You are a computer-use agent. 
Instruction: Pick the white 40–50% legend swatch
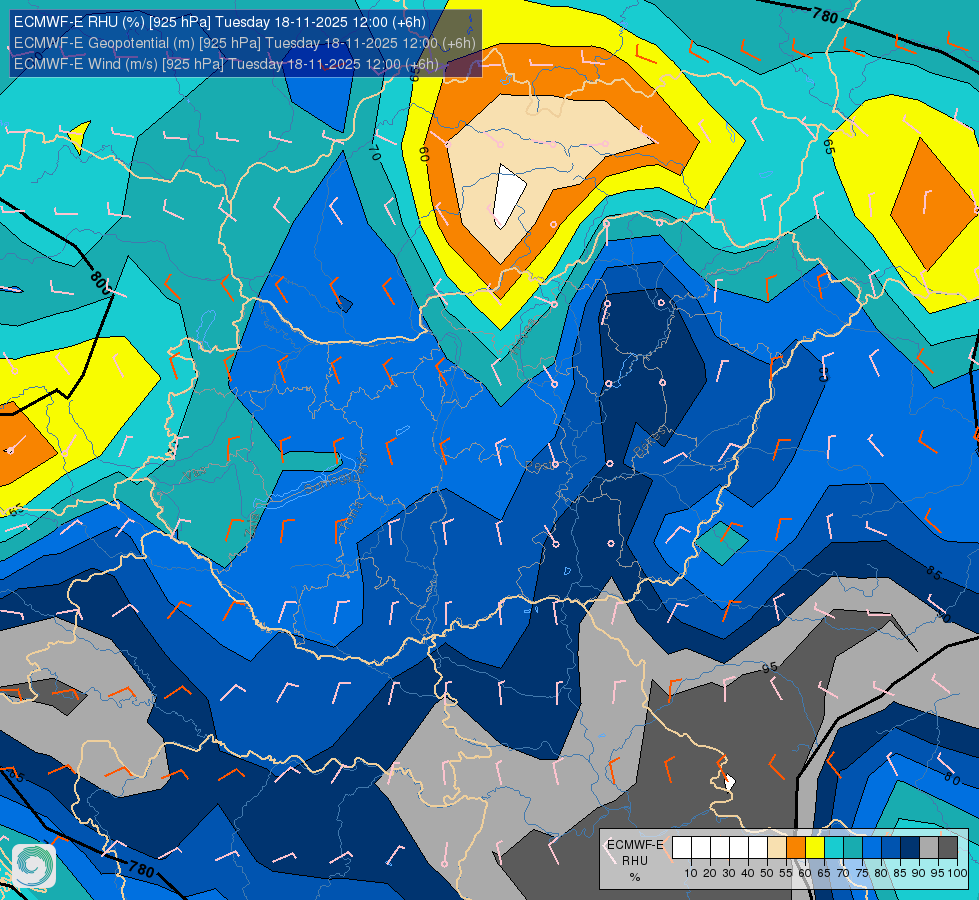click(757, 847)
